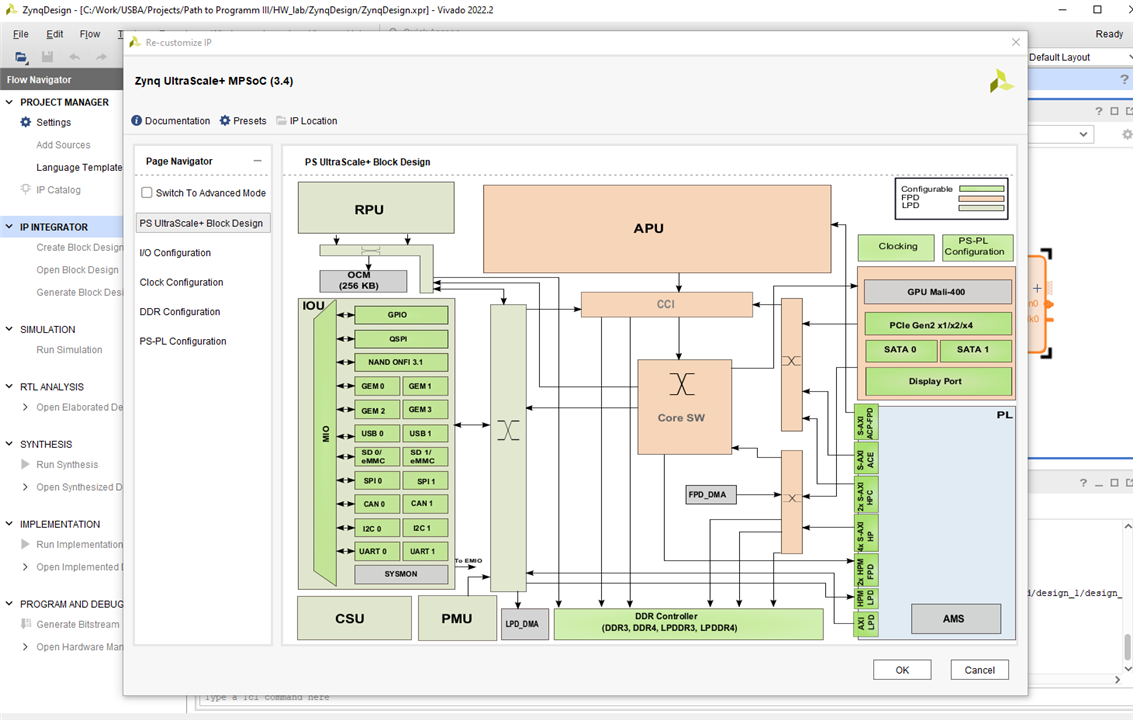
Task: Open Presets via the gear icon
Action: tap(225, 121)
